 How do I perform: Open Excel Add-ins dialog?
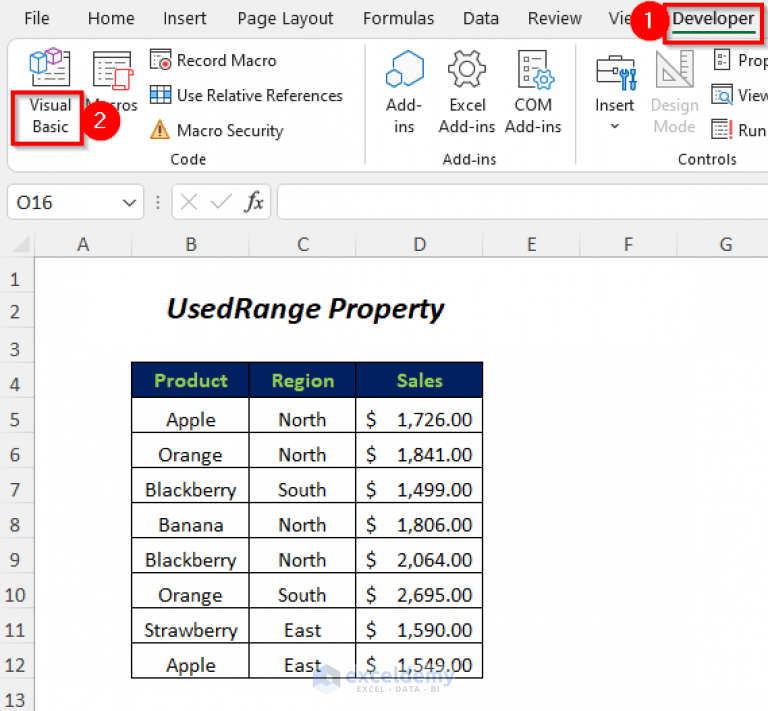pos(467,93)
